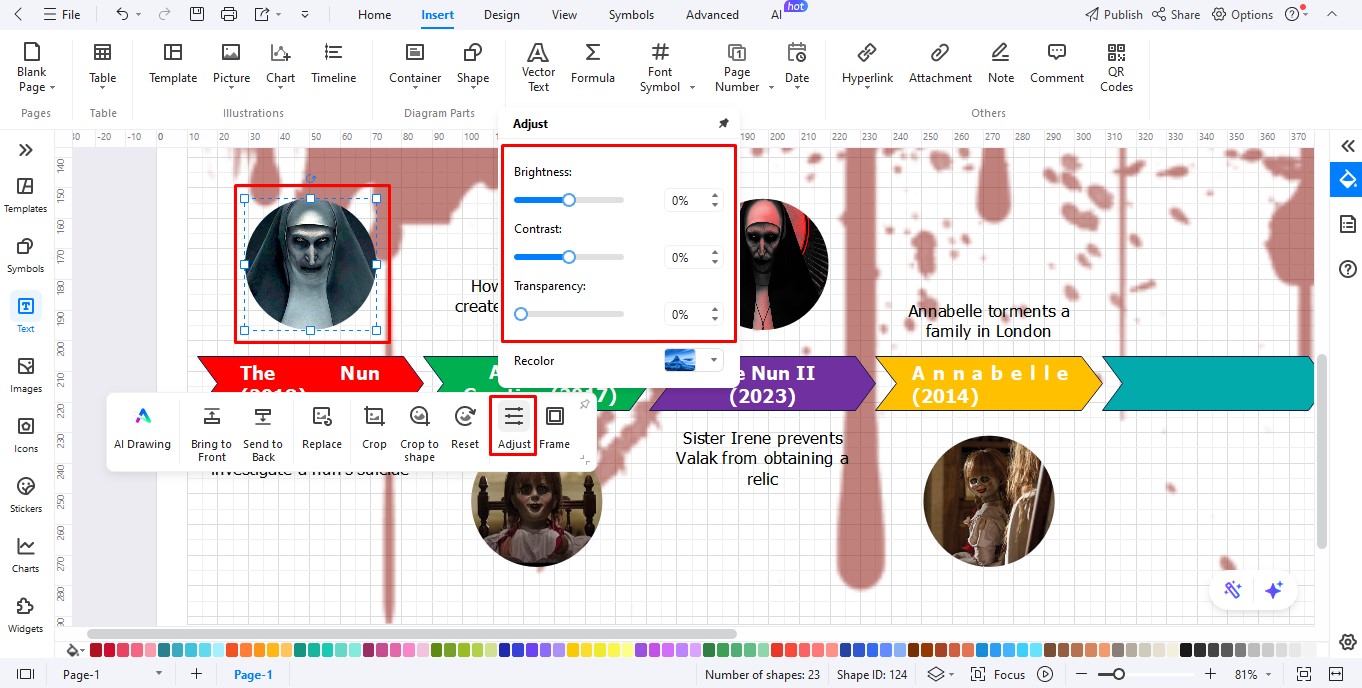This screenshot has height=688, width=1362.
Task: Insert a Comment
Action: click(1057, 64)
